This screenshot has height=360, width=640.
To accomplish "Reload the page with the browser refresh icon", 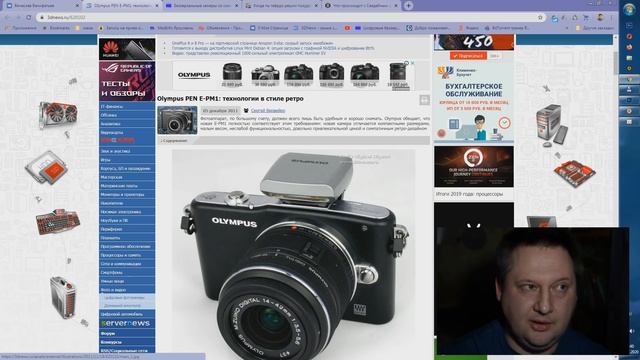I will point(29,17).
